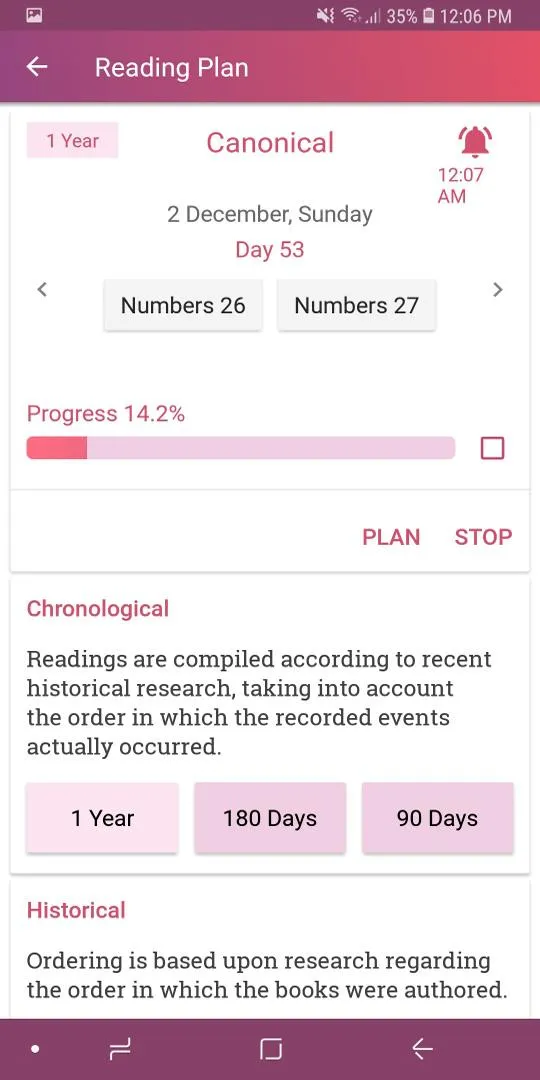Tap the Historical plan heading
This screenshot has width=540, height=1080.
click(x=76, y=910)
